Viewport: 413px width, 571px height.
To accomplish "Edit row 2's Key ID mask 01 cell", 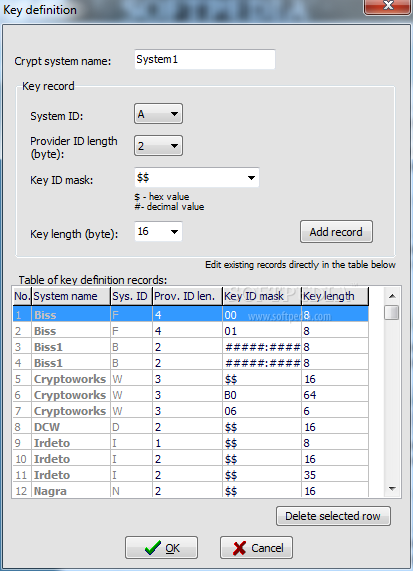I will point(262,331).
